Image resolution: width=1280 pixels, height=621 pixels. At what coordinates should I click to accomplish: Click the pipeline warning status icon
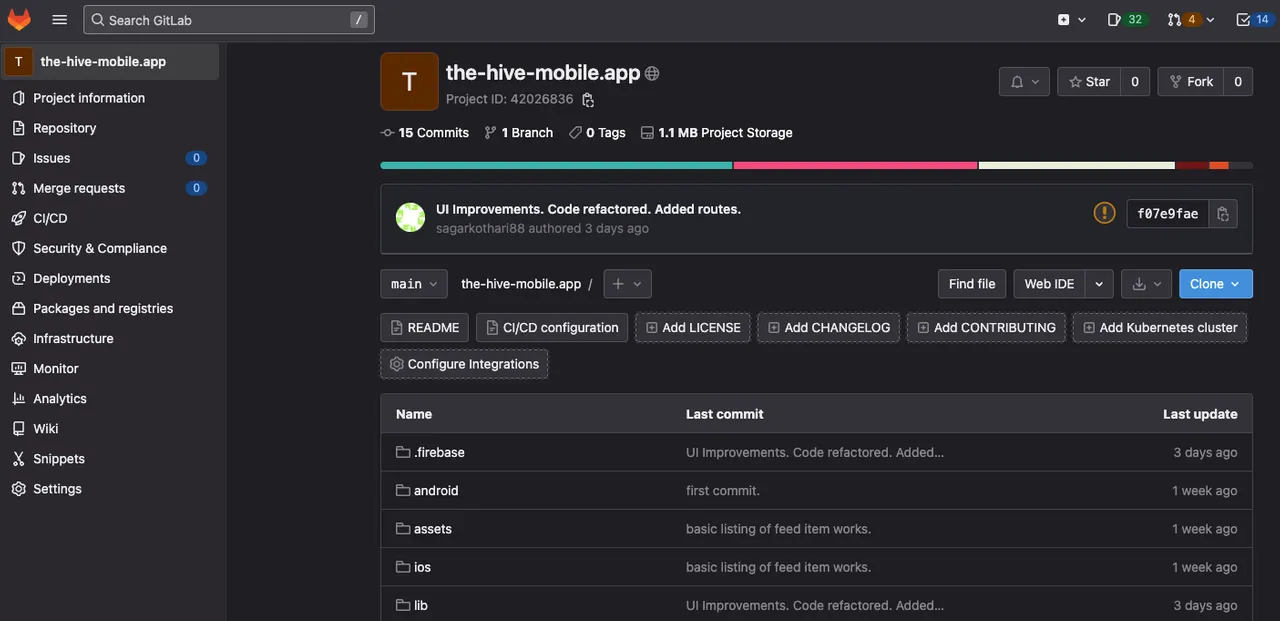point(1104,213)
